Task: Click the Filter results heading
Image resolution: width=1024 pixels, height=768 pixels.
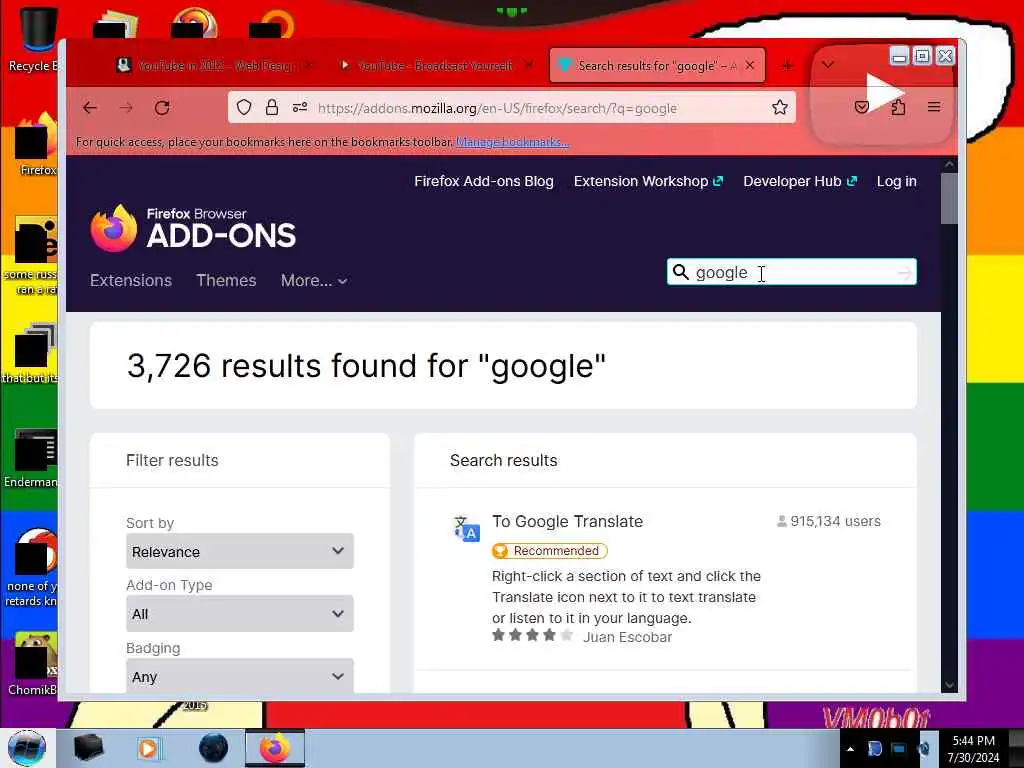Action: pyautogui.click(x=172, y=460)
